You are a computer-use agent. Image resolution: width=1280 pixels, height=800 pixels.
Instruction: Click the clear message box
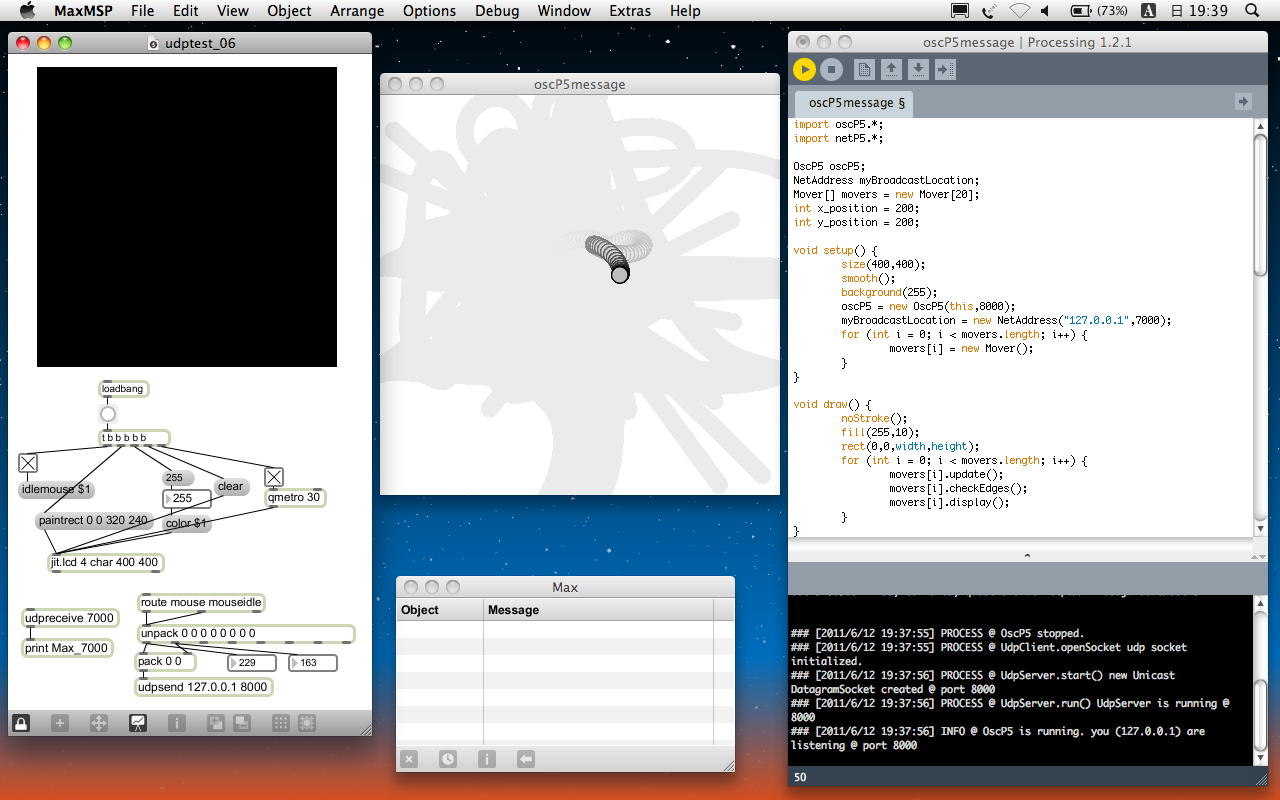(x=230, y=487)
